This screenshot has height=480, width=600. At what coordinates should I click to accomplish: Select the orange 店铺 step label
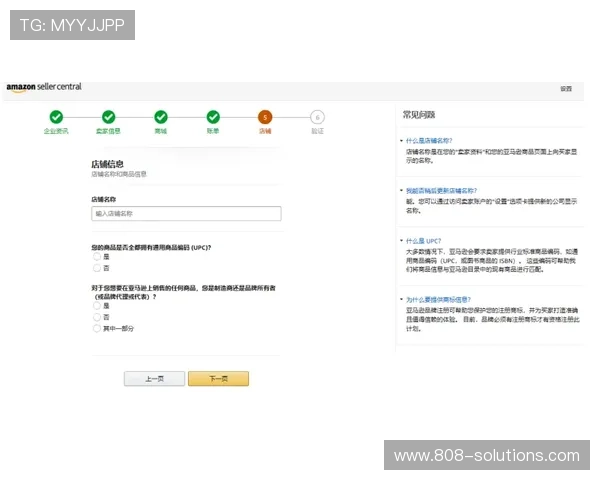pyautogui.click(x=265, y=131)
